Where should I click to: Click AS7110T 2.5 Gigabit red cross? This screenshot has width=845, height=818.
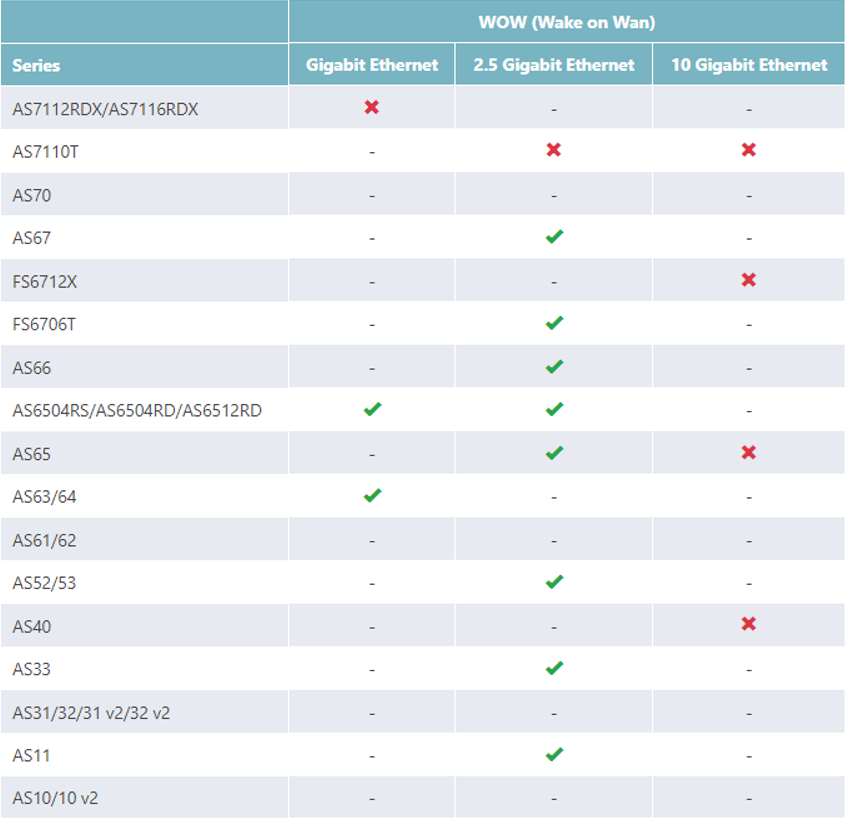coord(553,150)
